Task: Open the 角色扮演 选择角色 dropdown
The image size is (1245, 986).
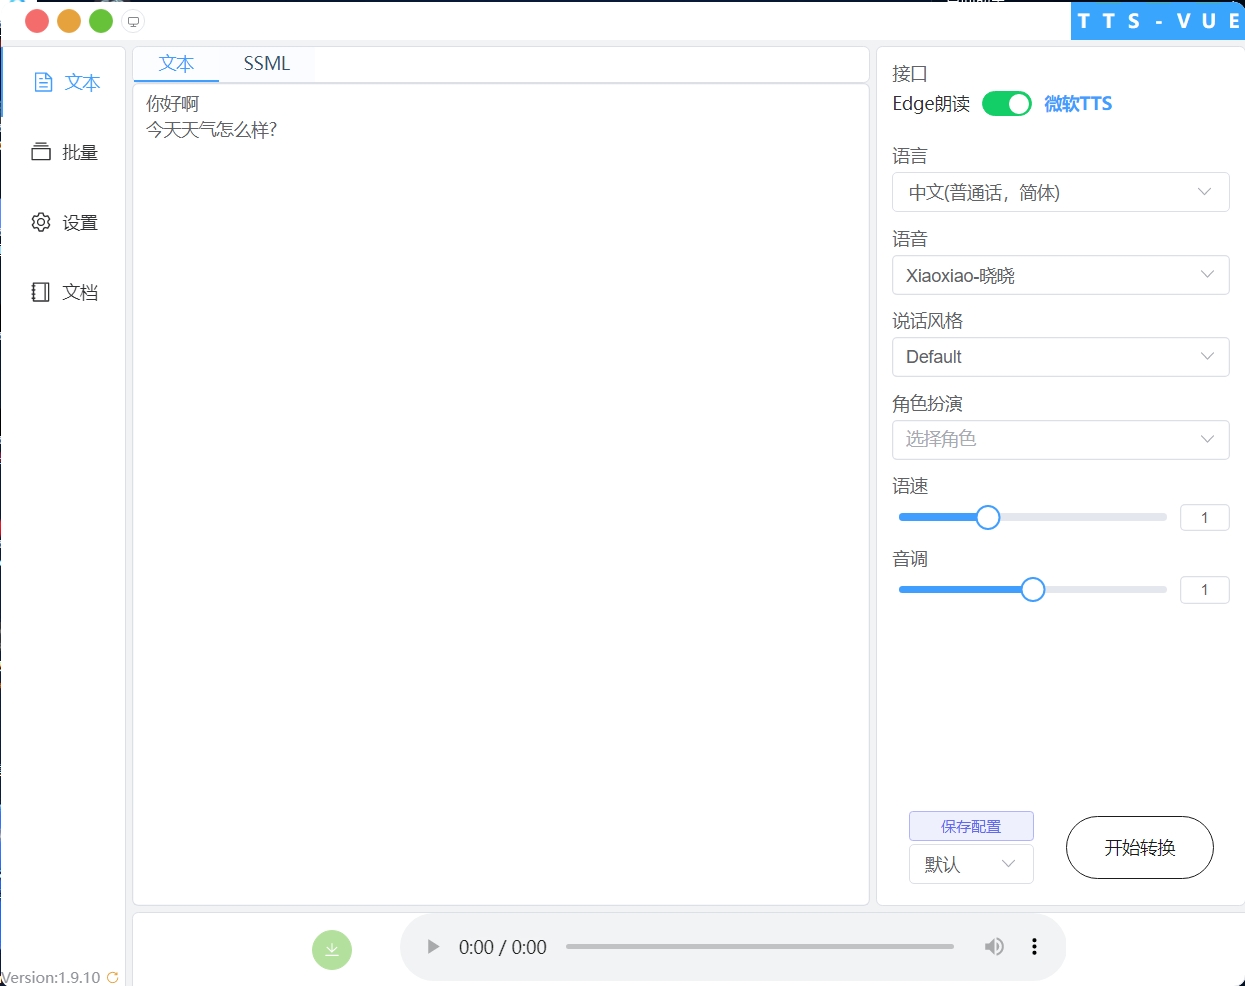Action: coord(1060,439)
